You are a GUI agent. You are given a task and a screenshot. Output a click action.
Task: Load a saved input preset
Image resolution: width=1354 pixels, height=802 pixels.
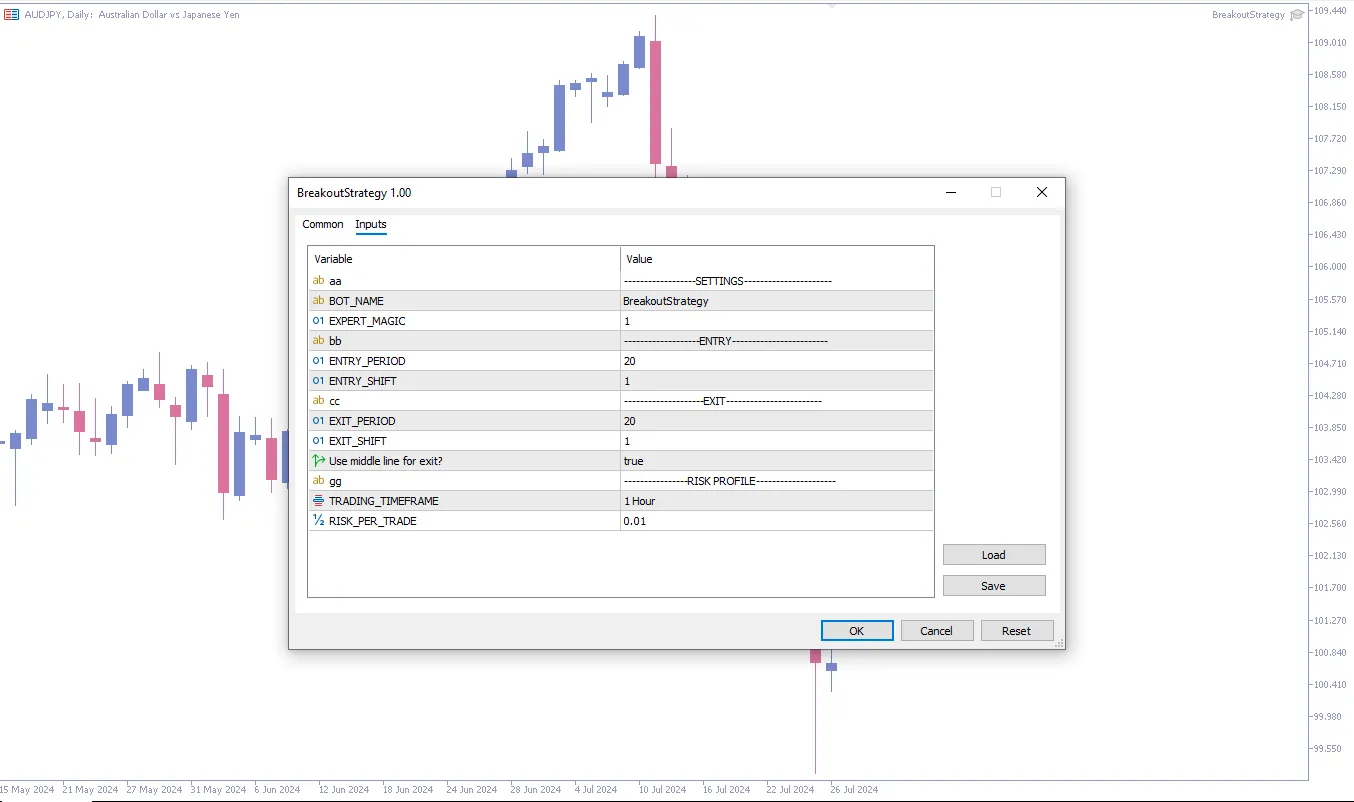coord(993,555)
